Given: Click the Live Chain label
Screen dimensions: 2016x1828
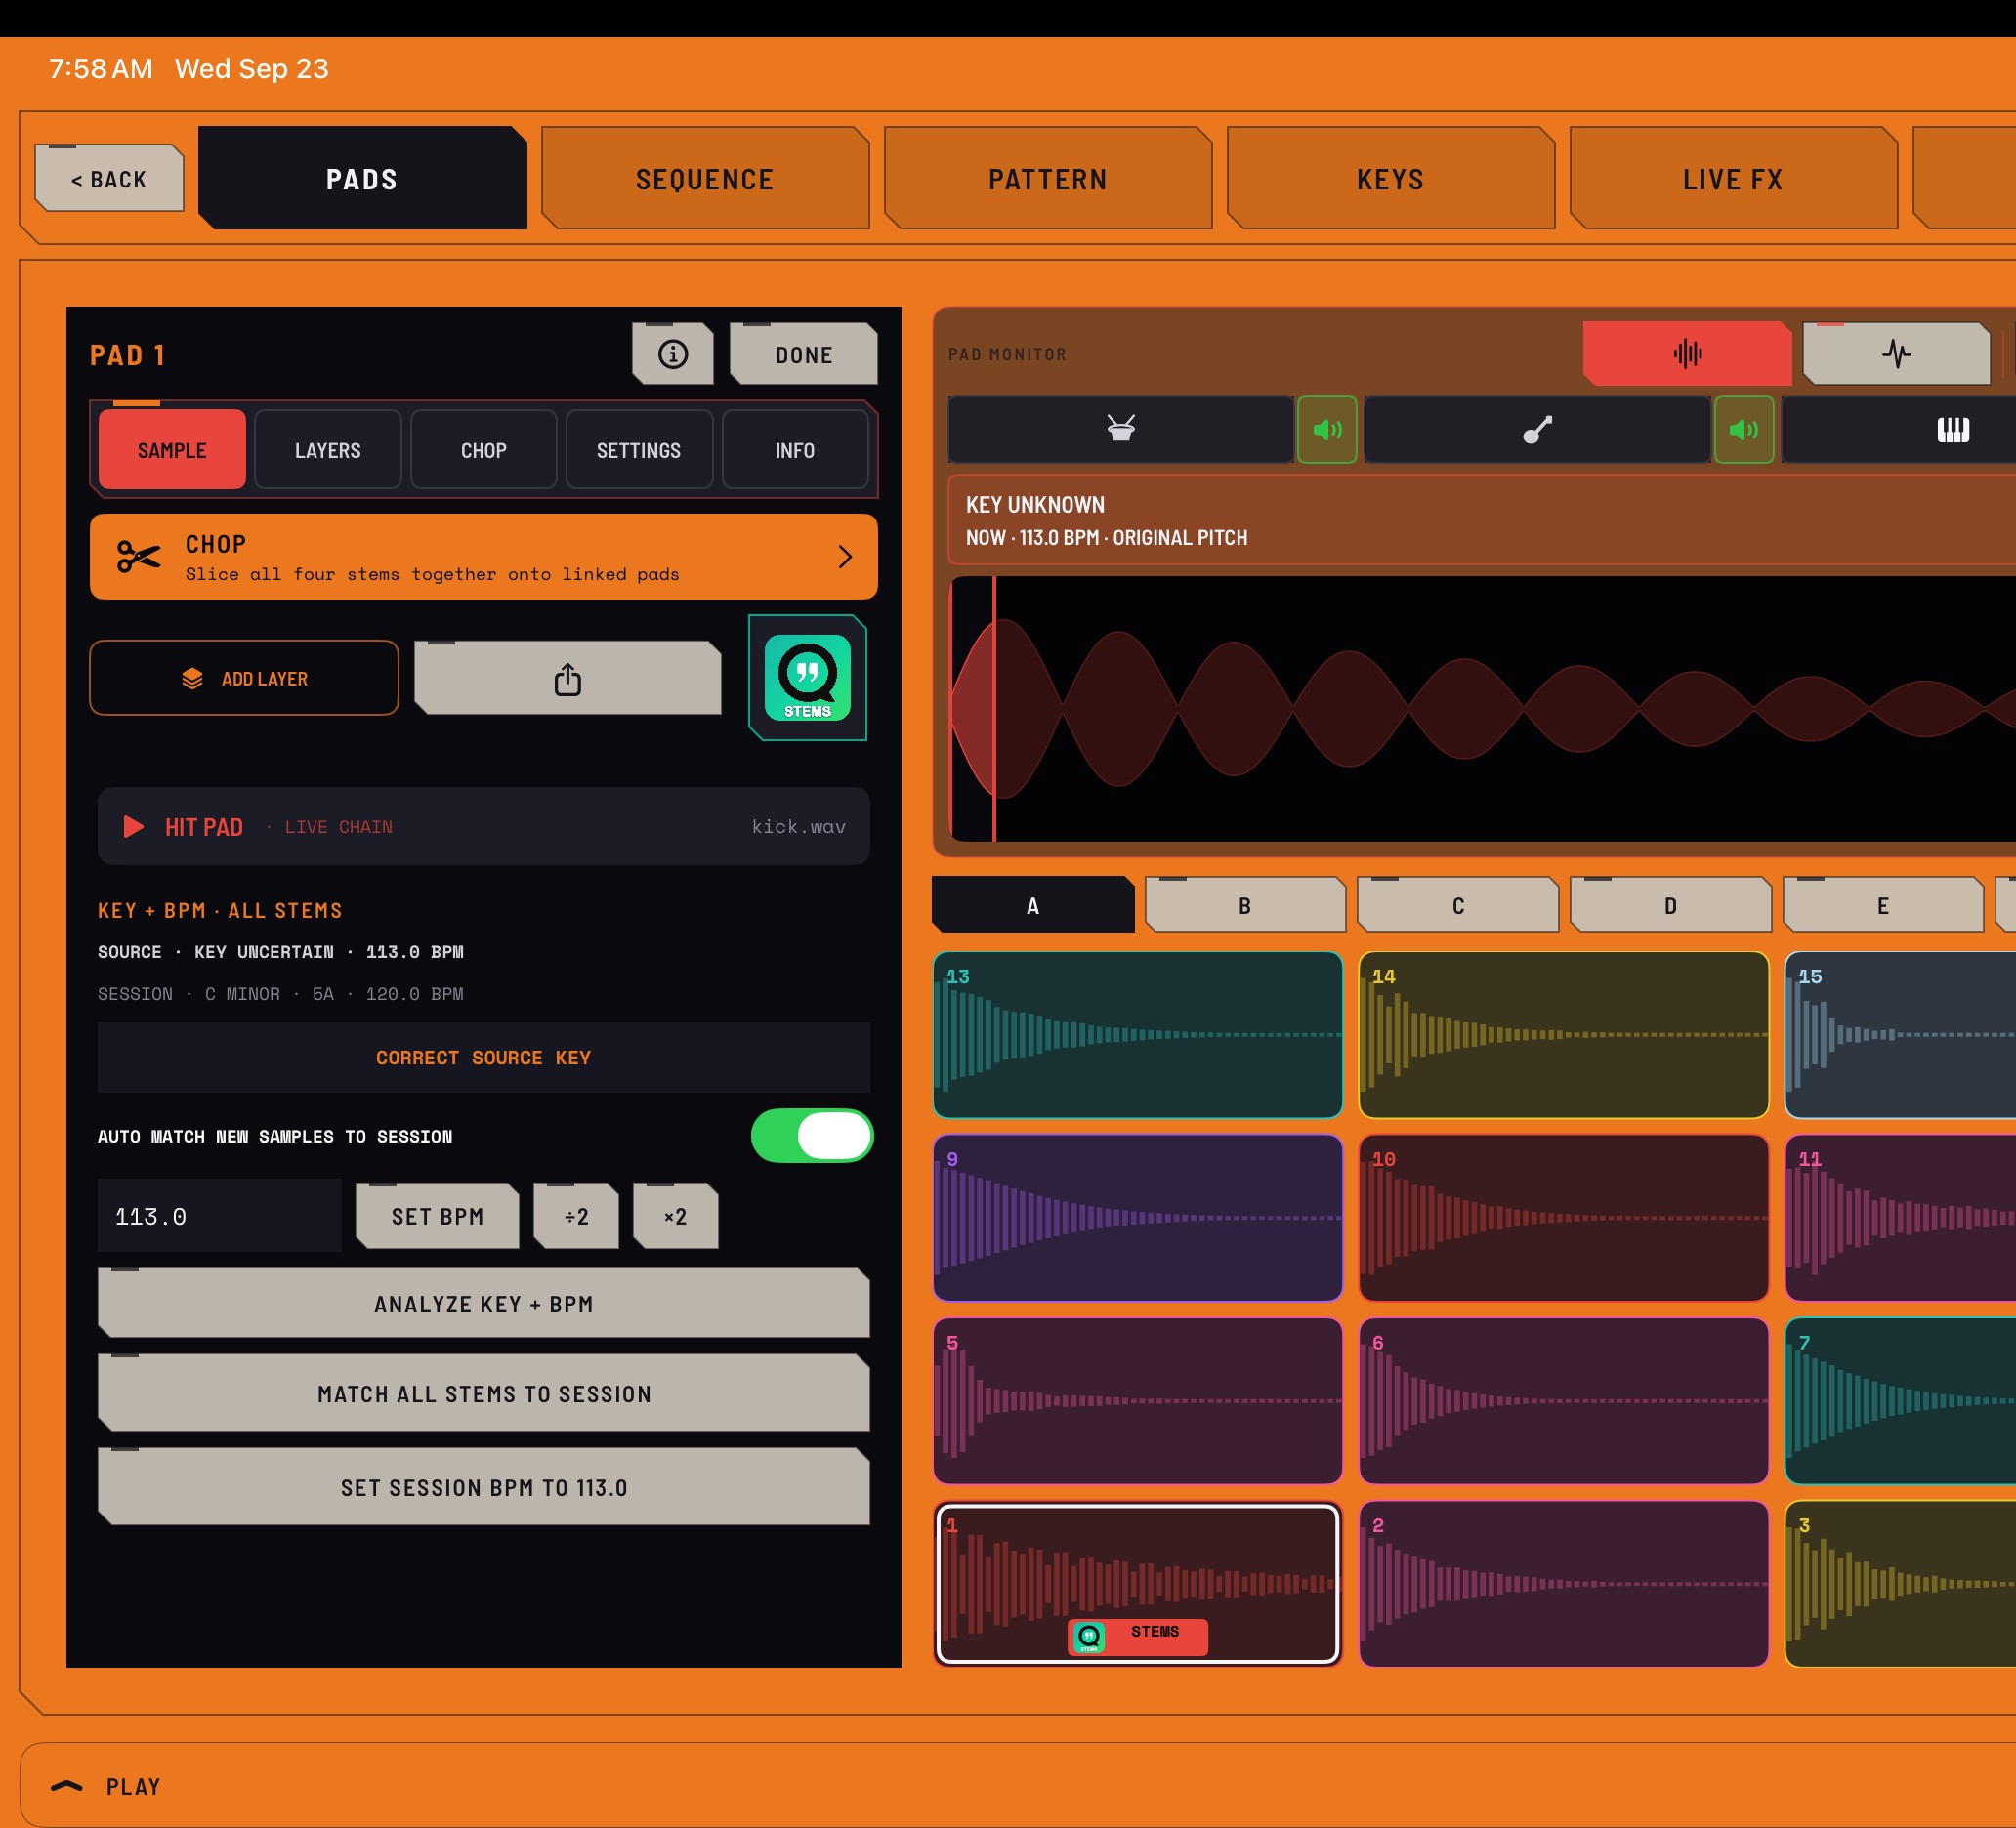Looking at the screenshot, I should (338, 827).
